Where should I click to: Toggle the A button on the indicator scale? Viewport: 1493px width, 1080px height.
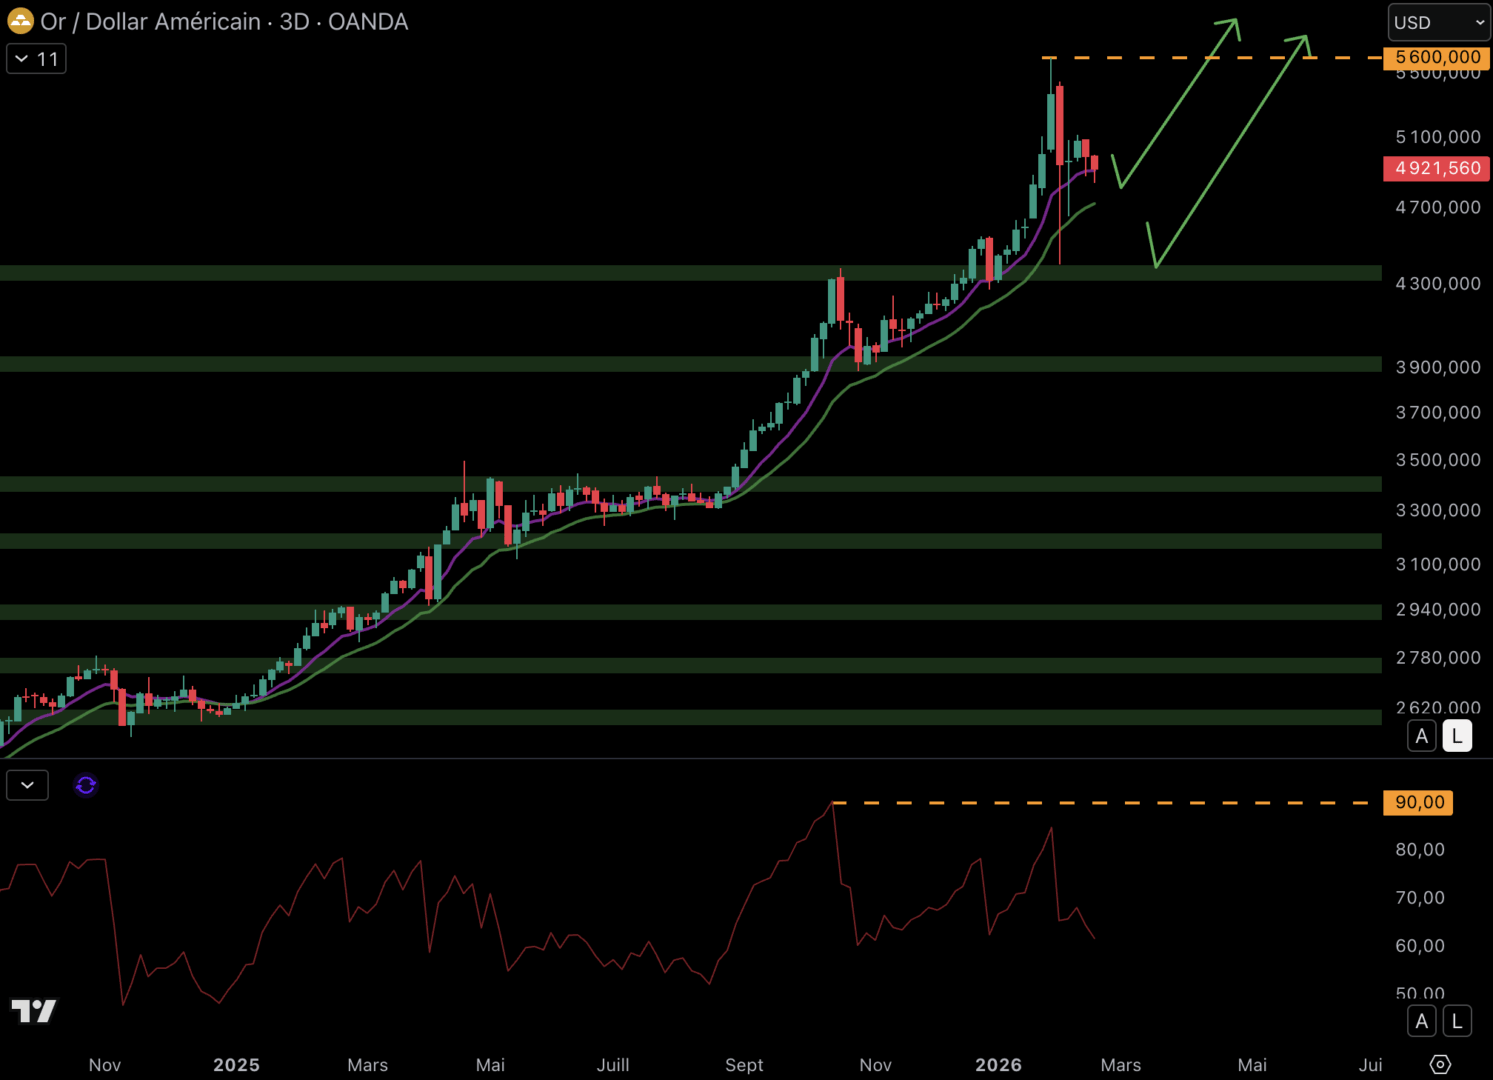tap(1421, 1021)
